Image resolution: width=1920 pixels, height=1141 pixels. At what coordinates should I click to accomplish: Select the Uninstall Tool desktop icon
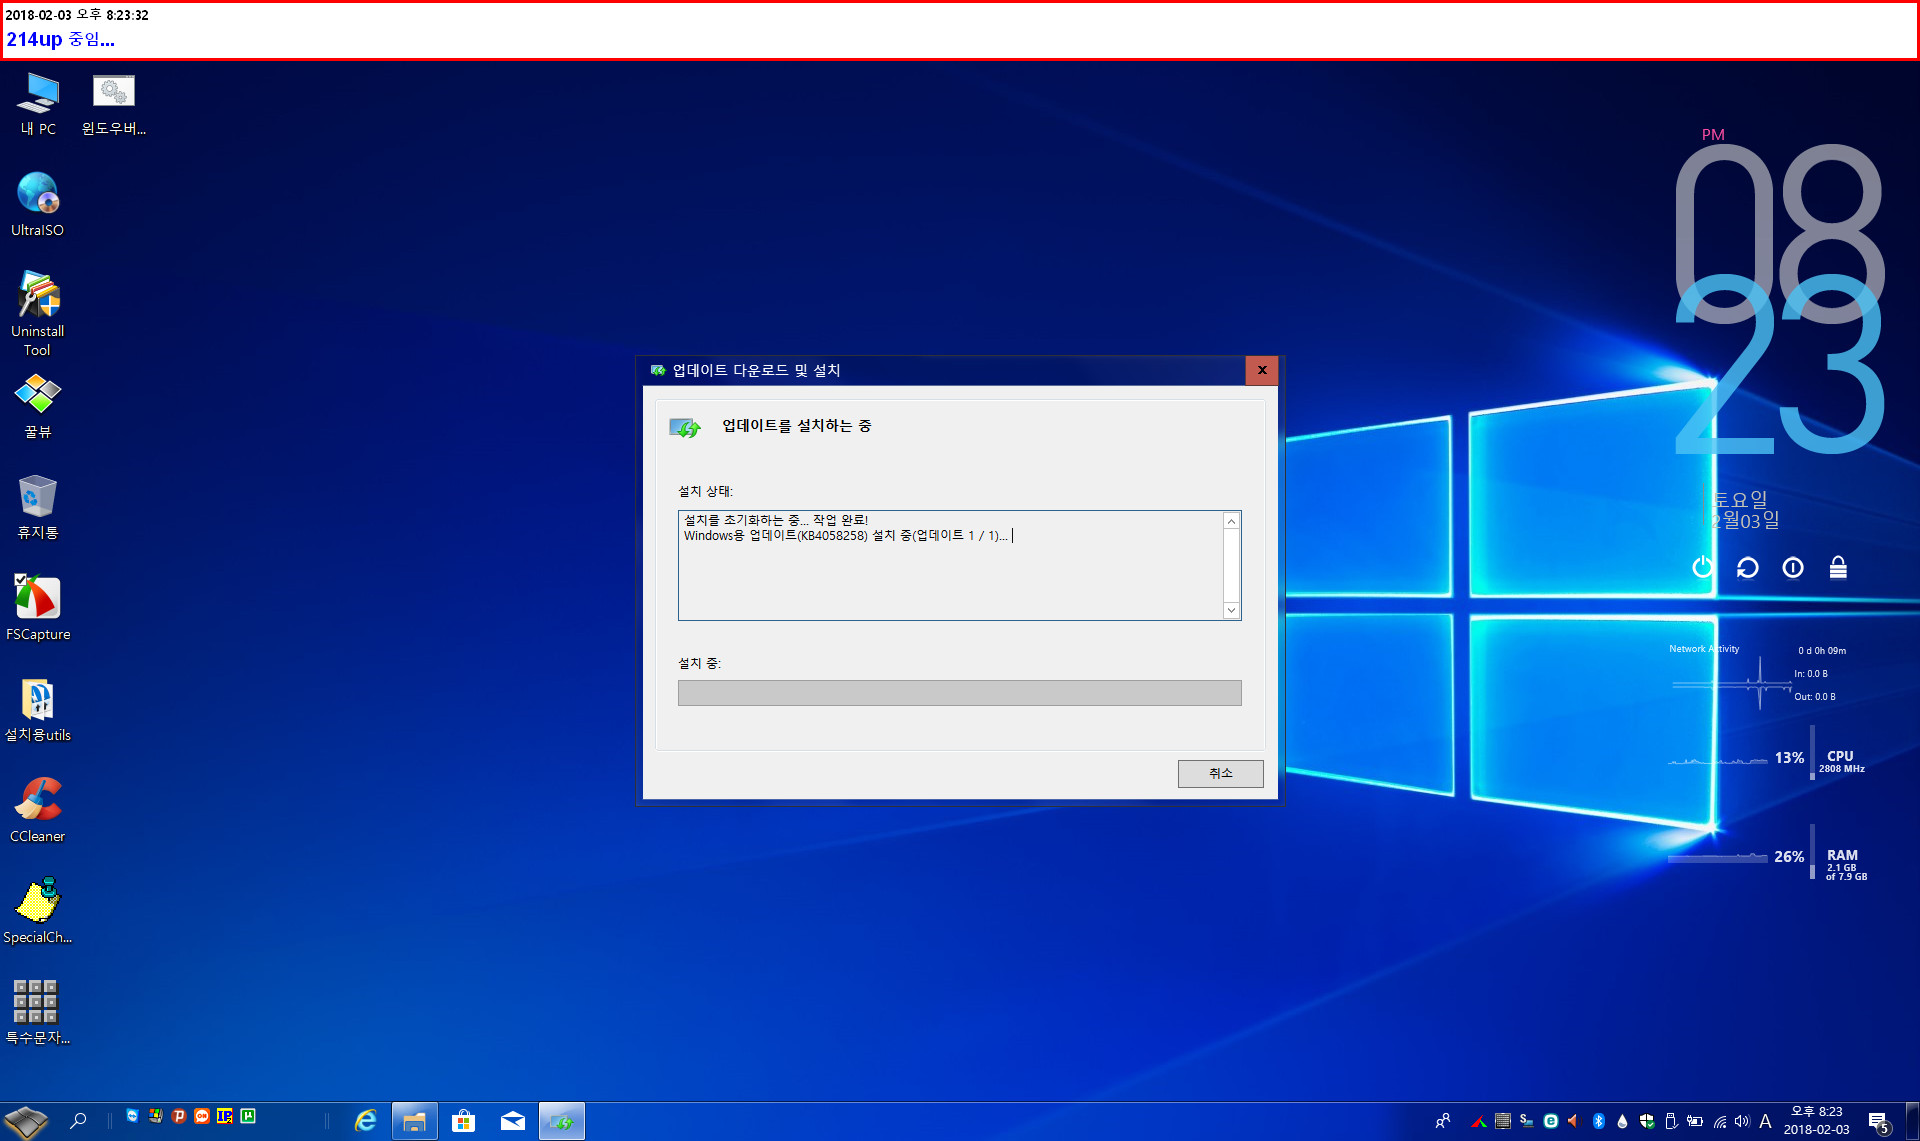point(38,313)
